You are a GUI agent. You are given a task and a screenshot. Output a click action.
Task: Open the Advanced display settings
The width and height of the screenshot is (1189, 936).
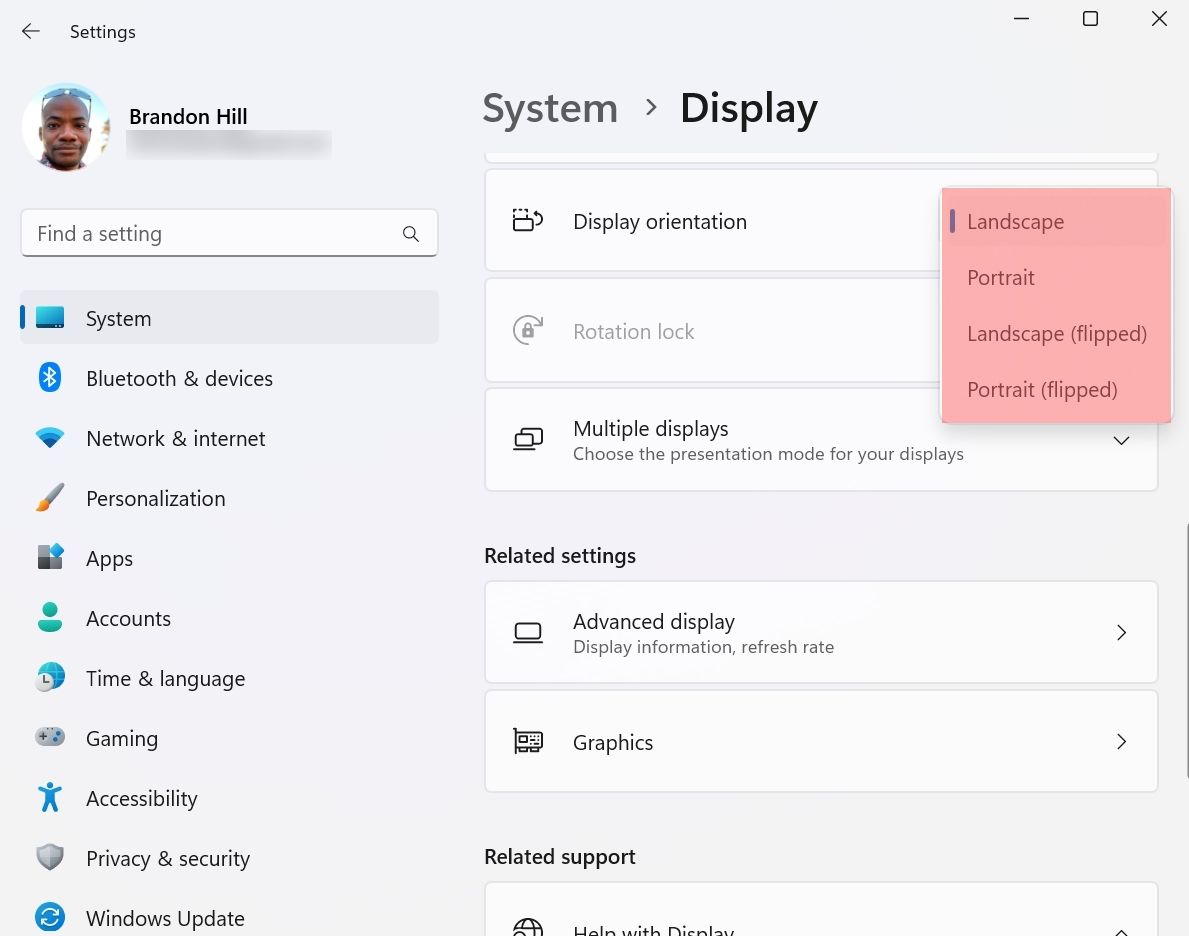(x=821, y=632)
